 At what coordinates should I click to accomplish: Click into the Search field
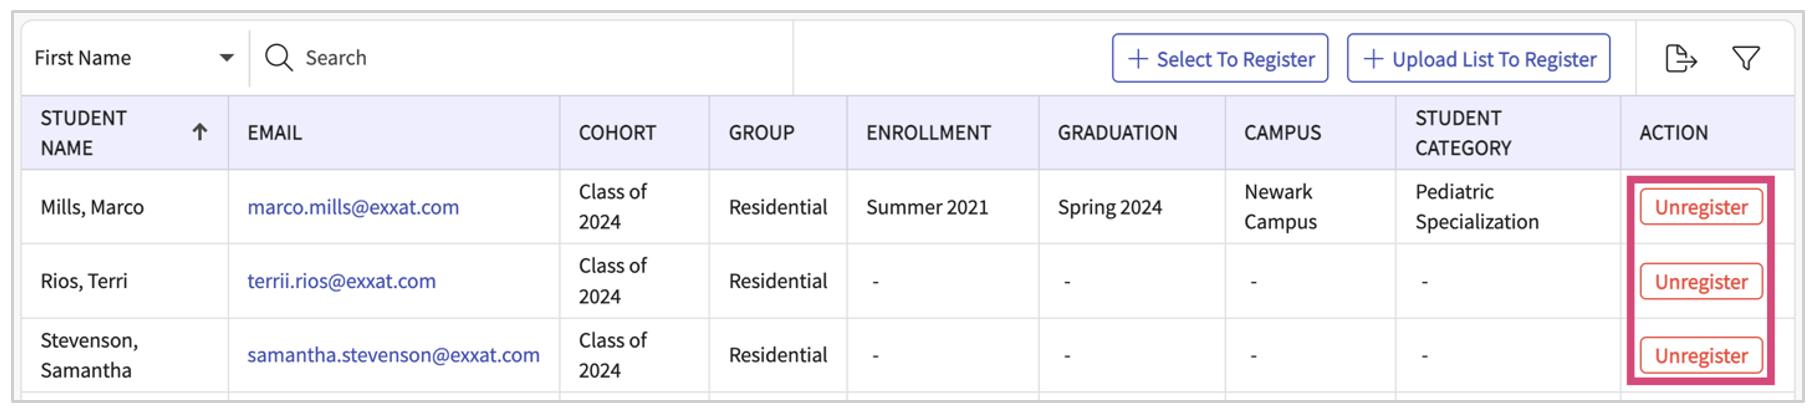pyautogui.click(x=522, y=58)
